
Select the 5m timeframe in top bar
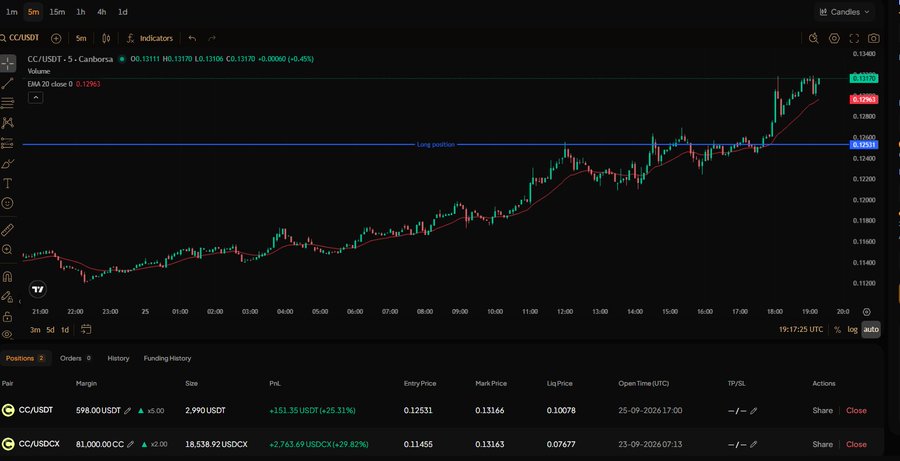point(33,12)
